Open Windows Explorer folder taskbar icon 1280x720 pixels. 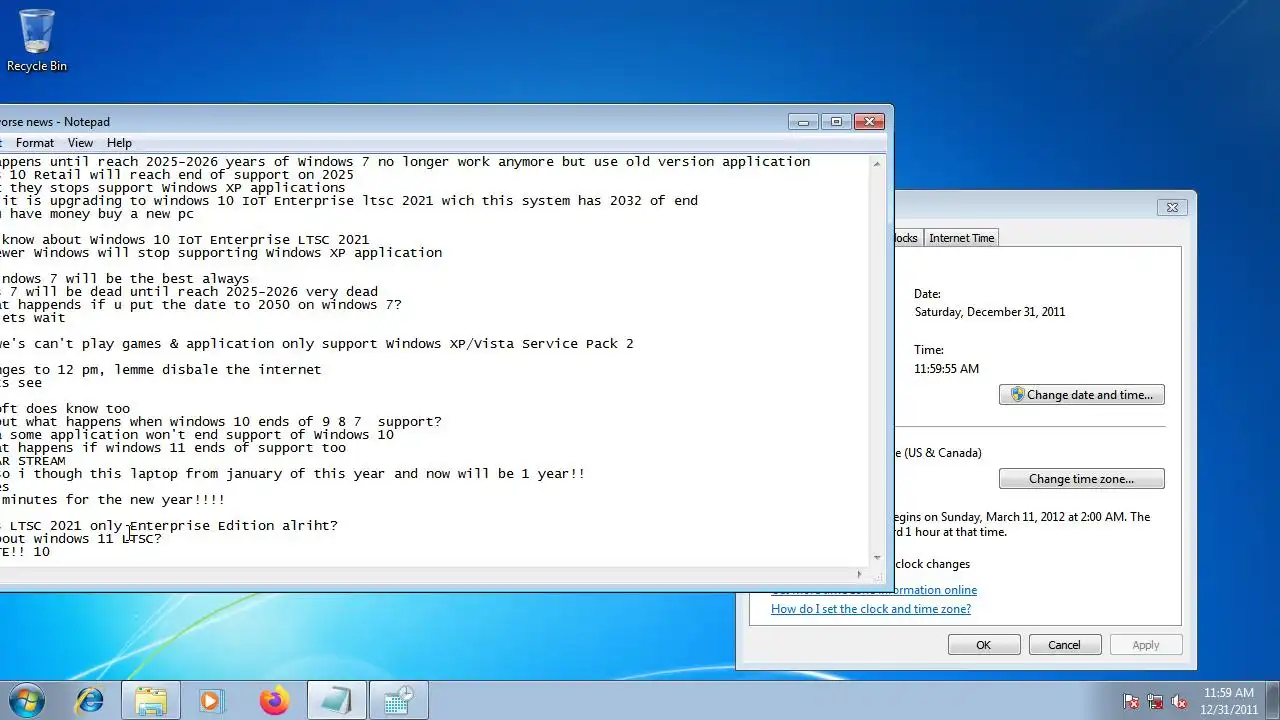151,700
